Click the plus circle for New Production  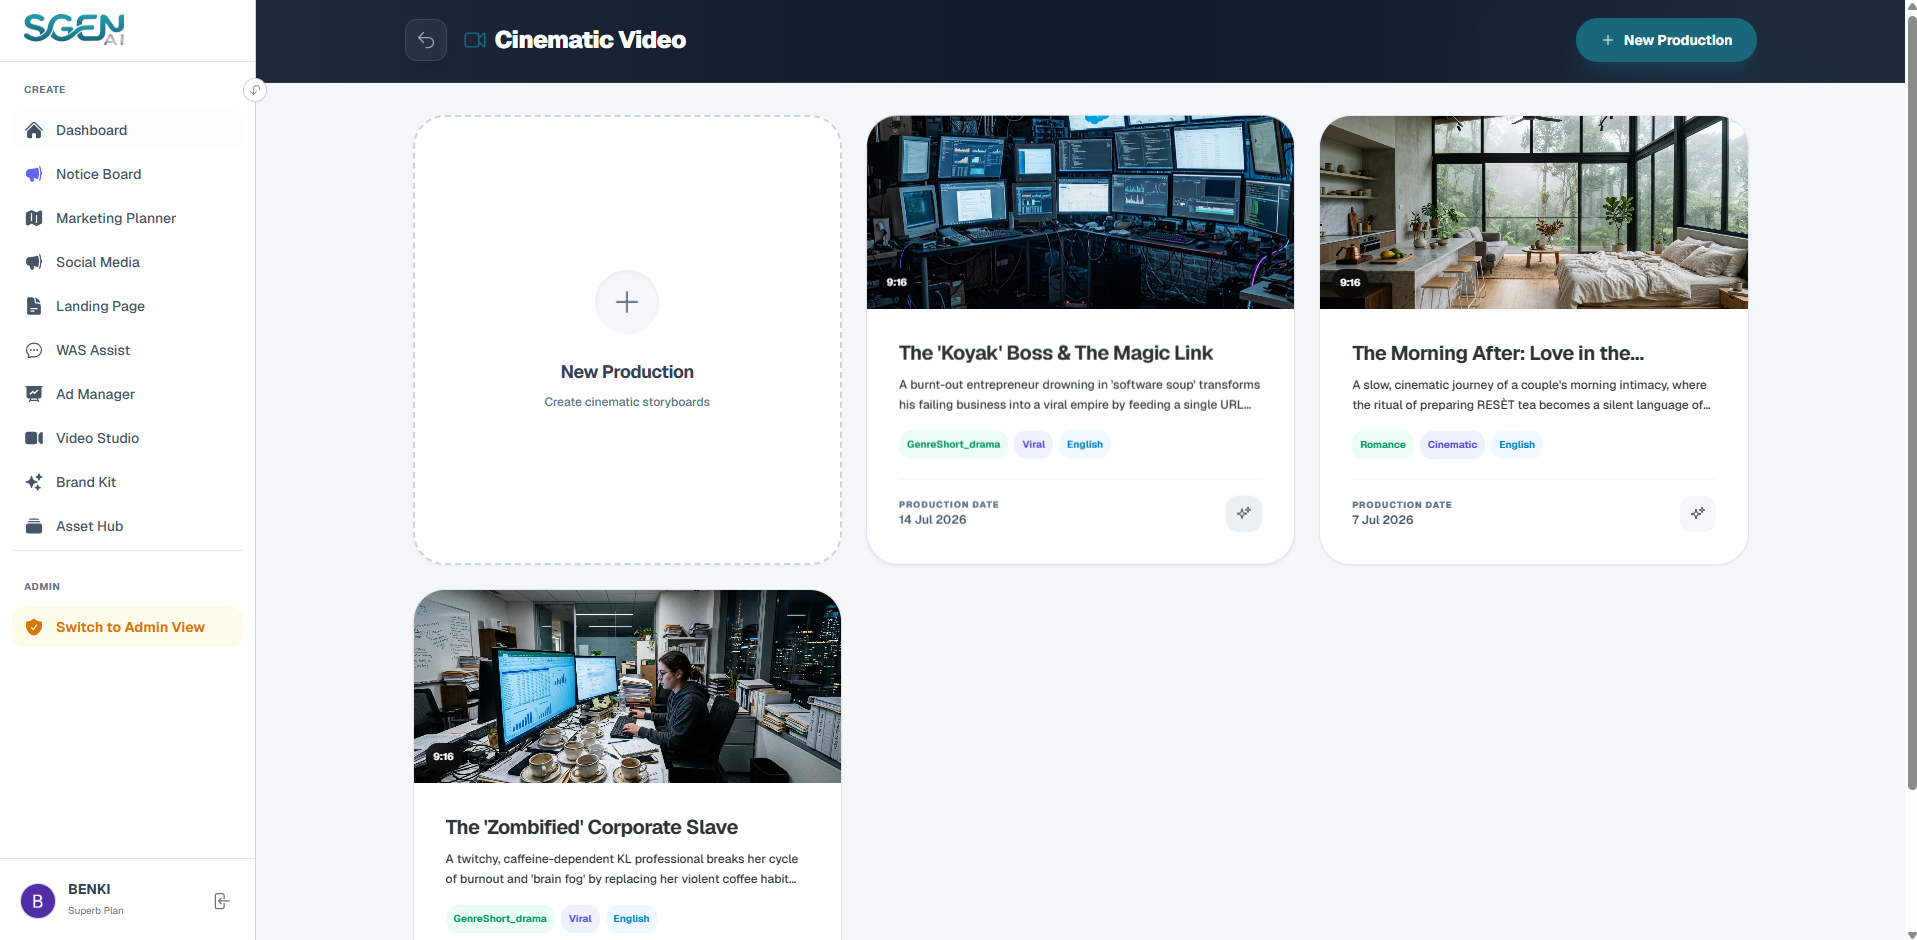pyautogui.click(x=627, y=302)
